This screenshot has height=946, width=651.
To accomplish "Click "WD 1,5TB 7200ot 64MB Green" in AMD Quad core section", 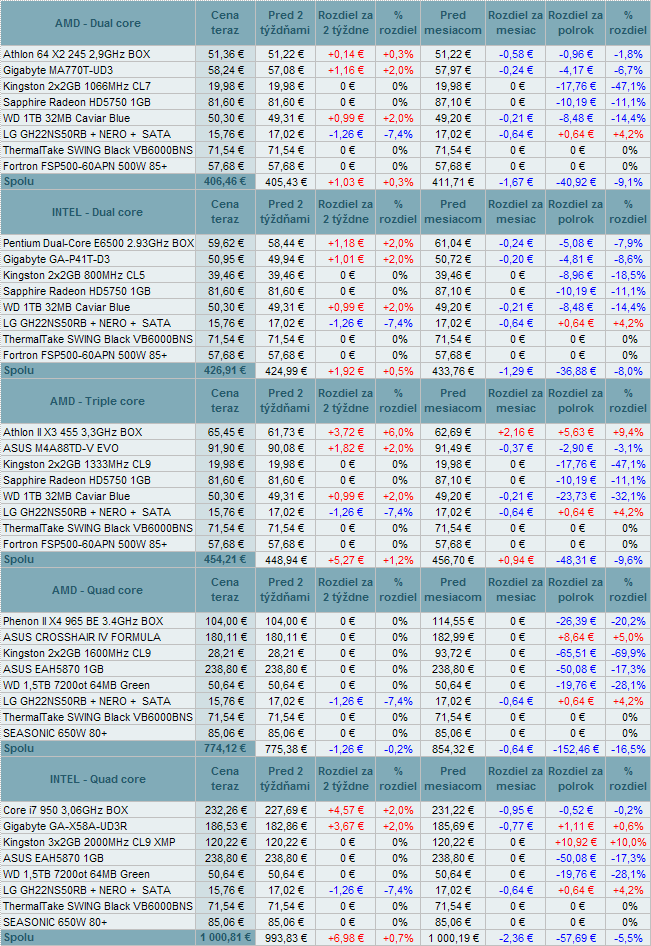I will 76,685.
